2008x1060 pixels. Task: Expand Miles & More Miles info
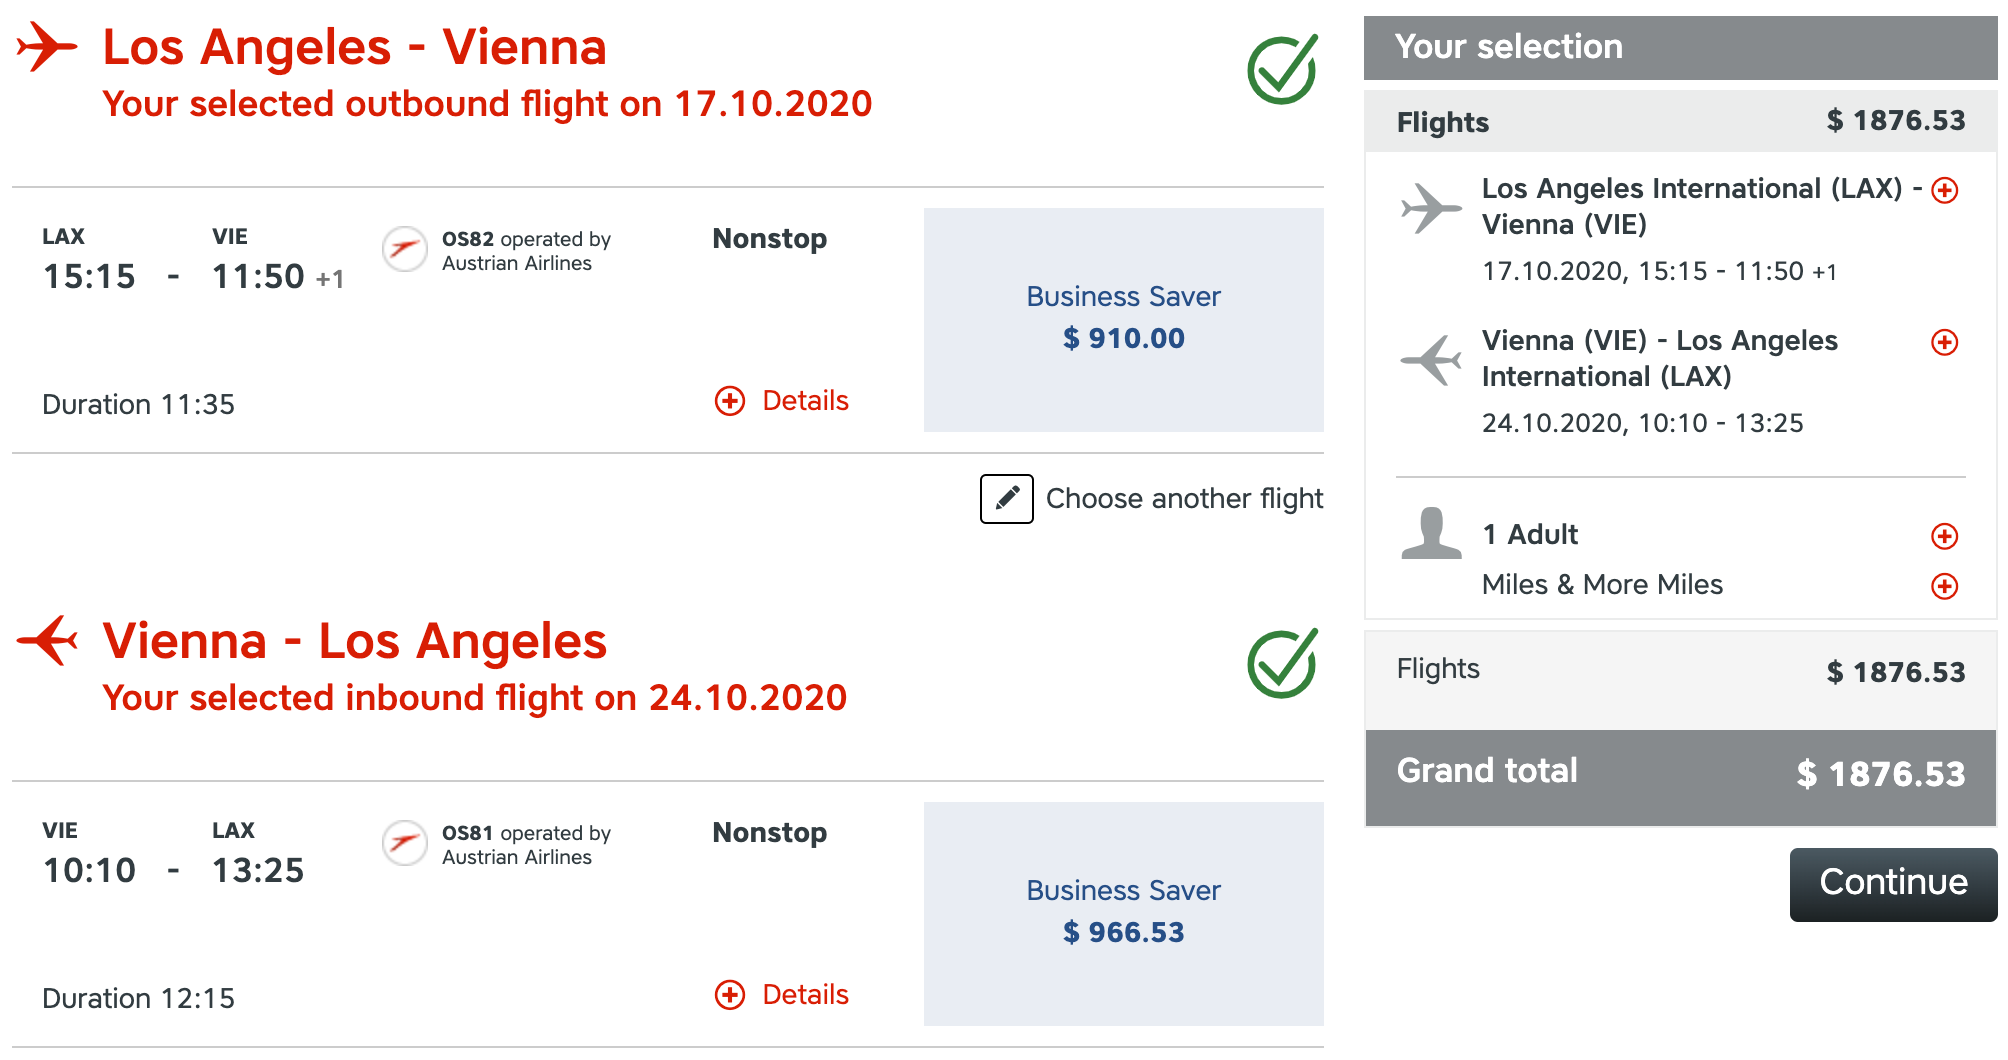[1944, 586]
